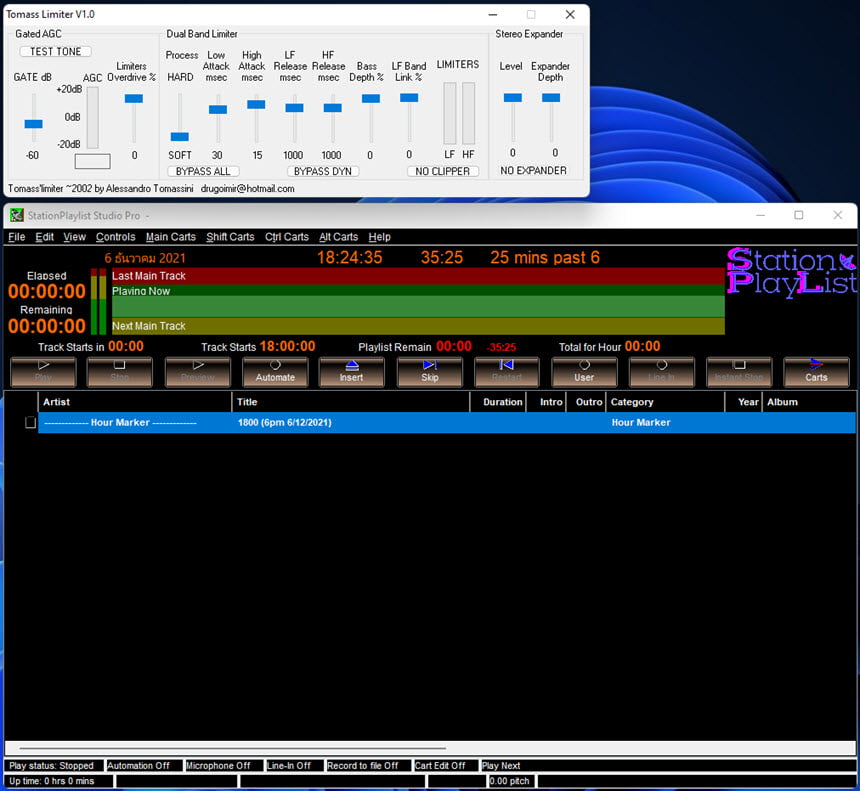This screenshot has width=860, height=791.
Task: Toggle BYPASS ALL in the limiter
Action: (x=203, y=171)
